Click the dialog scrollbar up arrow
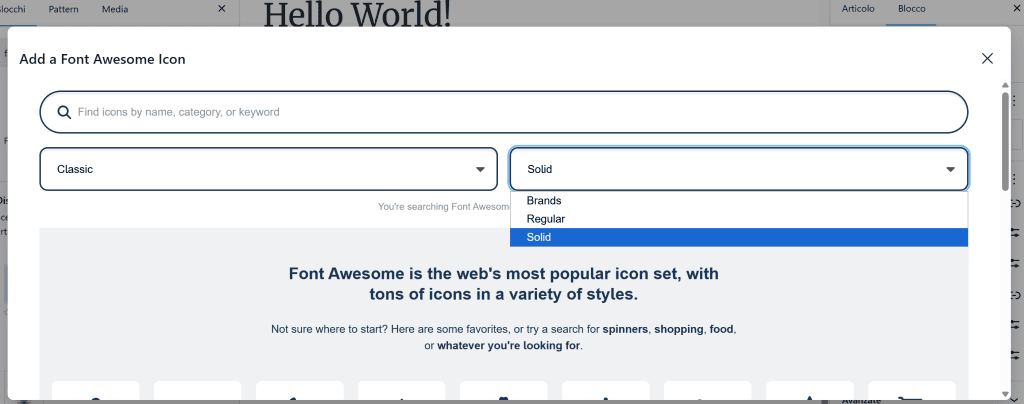The image size is (1024, 404). 1005,85
